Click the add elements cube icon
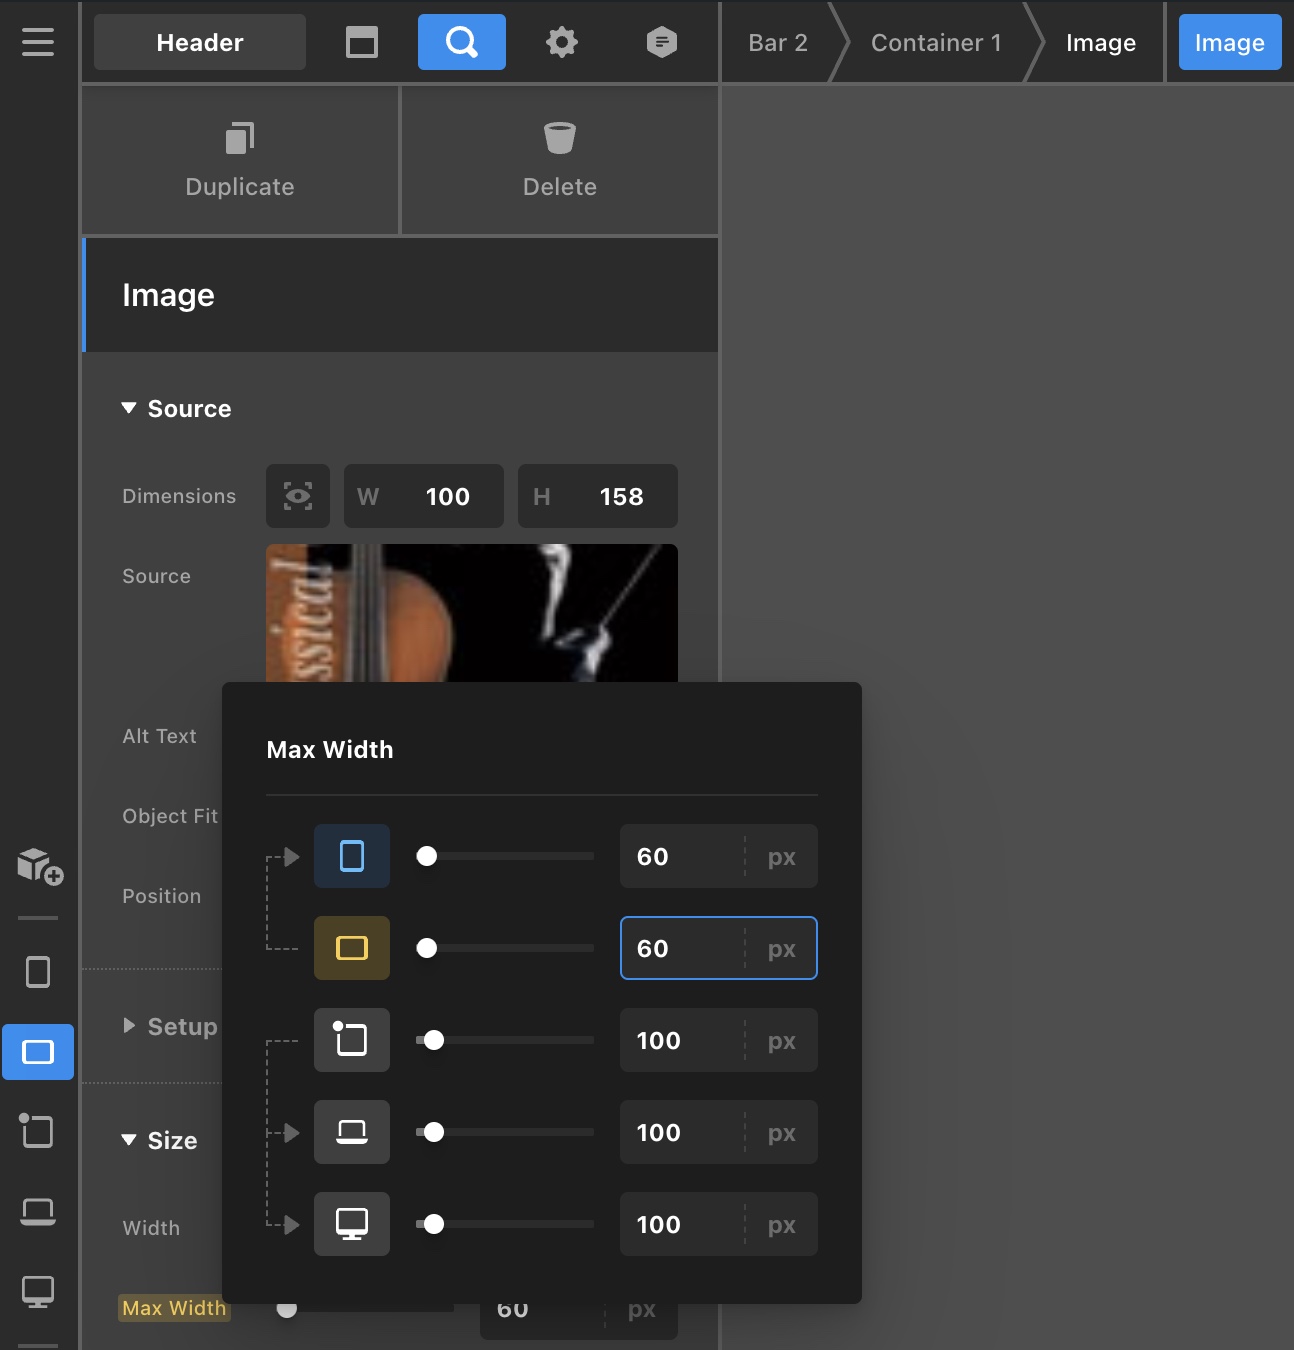 pyautogui.click(x=39, y=866)
